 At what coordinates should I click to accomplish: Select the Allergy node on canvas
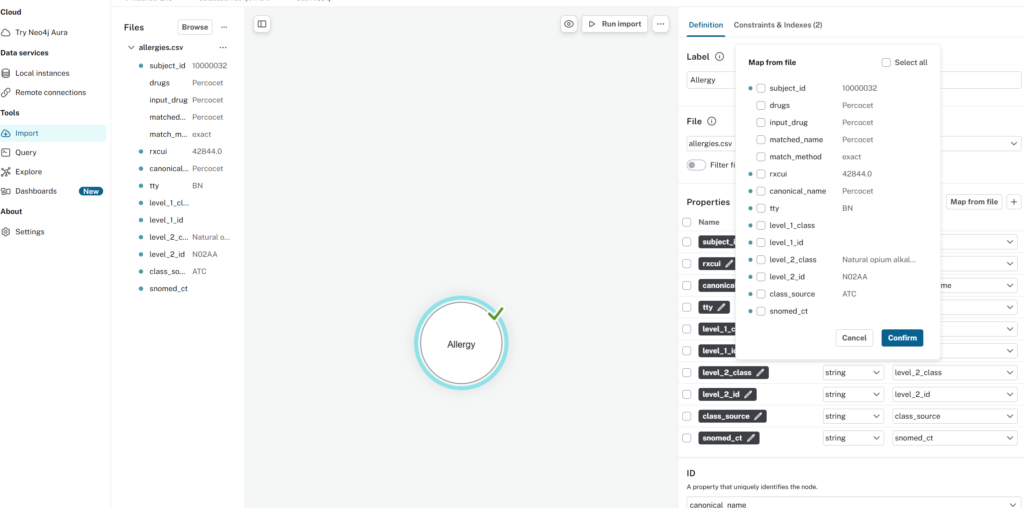(461, 343)
